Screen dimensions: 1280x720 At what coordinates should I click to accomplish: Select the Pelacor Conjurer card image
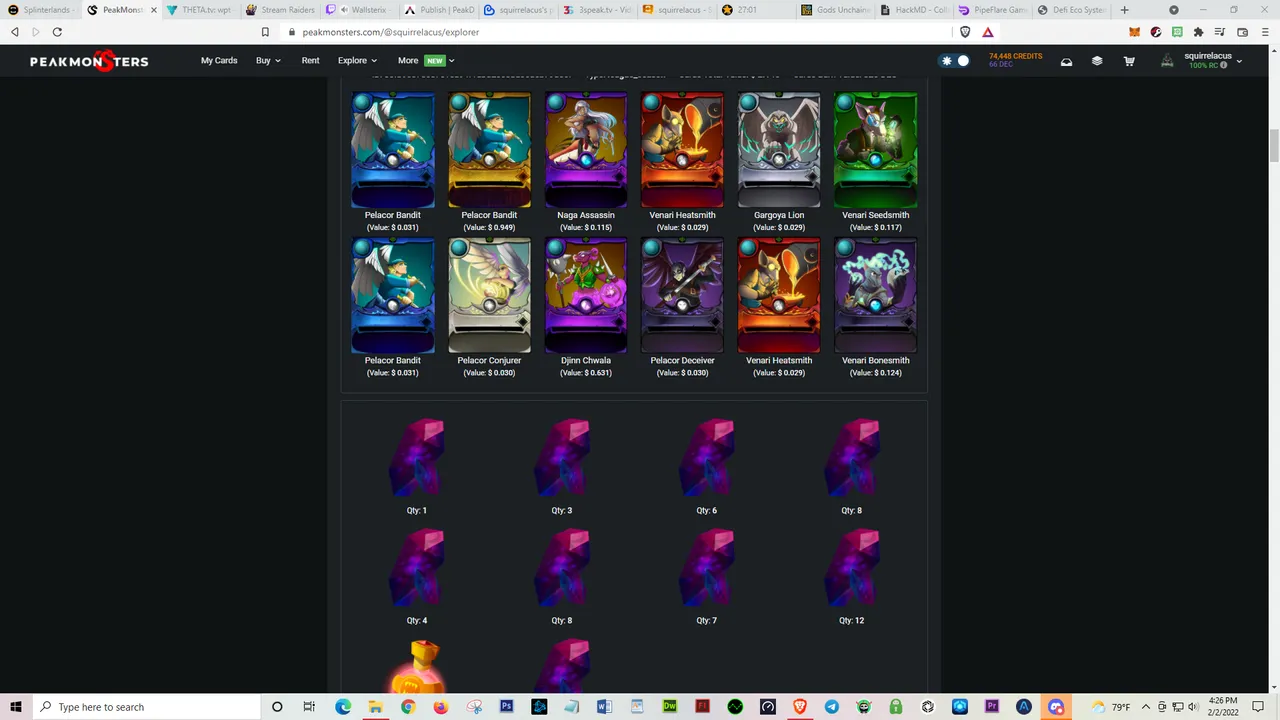point(489,295)
